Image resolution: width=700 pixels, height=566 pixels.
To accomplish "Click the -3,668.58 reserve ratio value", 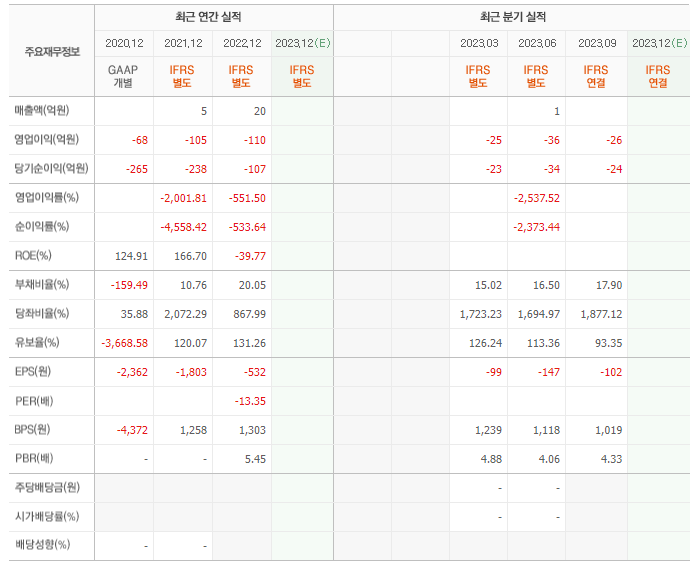I will coord(125,343).
